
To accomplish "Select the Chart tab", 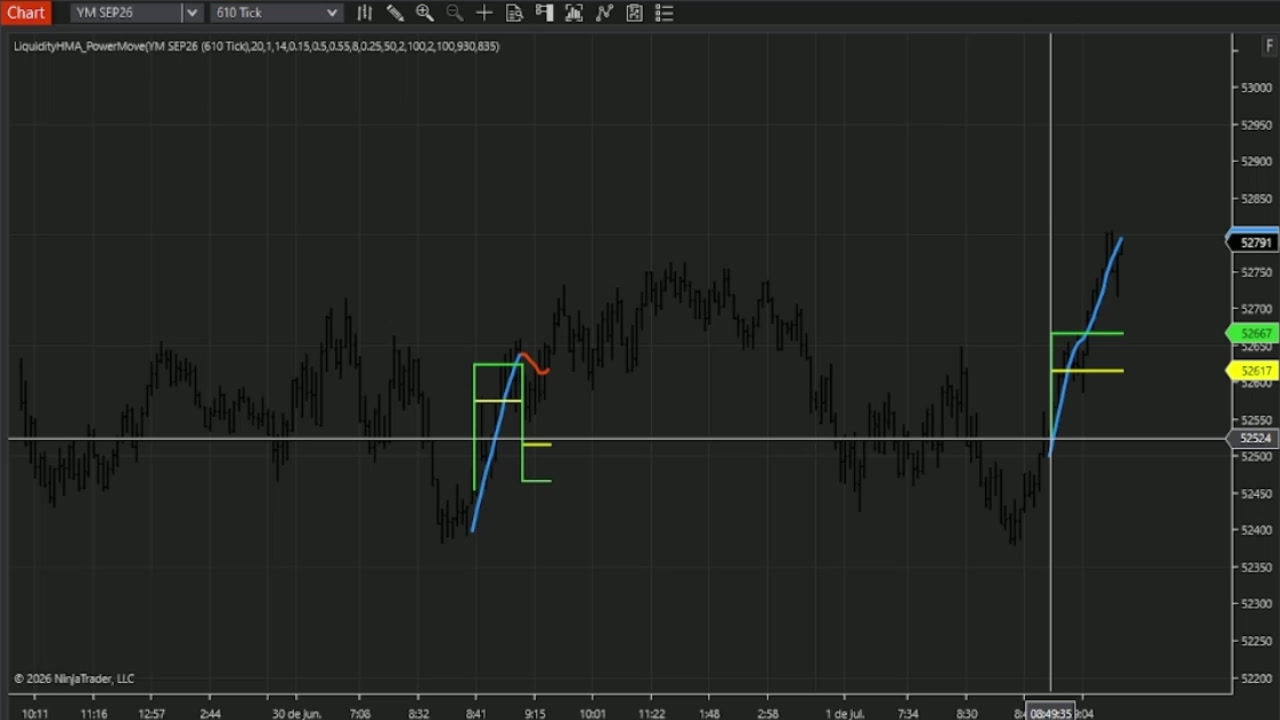I will pos(25,13).
